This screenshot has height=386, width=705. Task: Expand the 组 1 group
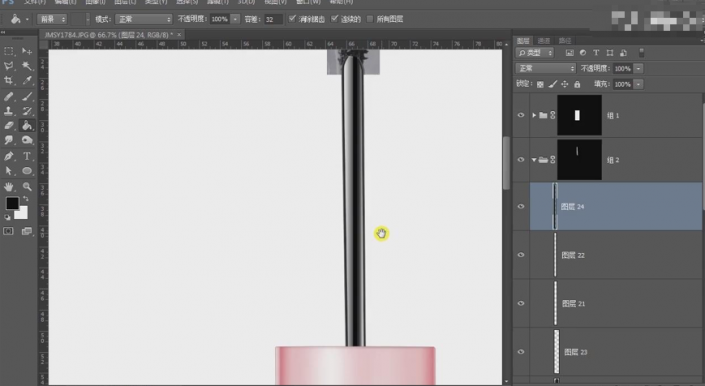pos(534,115)
